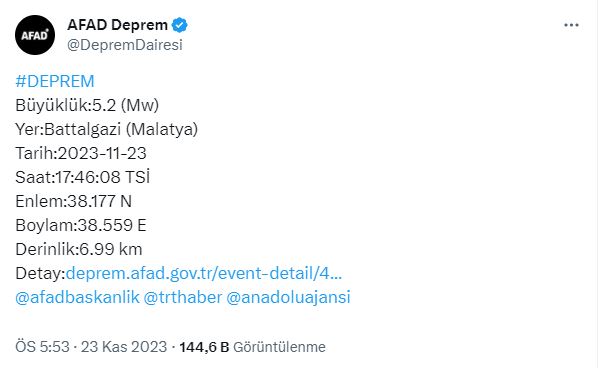
Task: Open the three-dot more options menu
Action: click(571, 25)
